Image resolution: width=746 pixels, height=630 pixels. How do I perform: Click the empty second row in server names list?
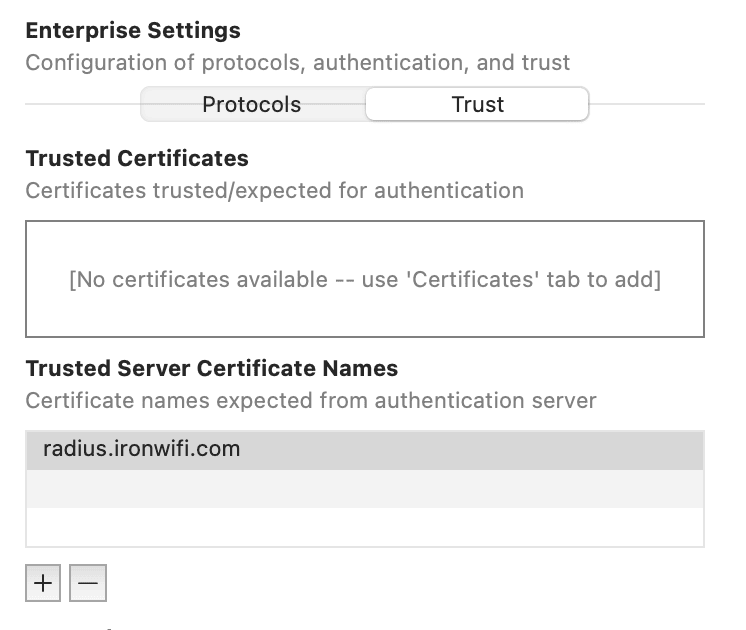click(365, 489)
